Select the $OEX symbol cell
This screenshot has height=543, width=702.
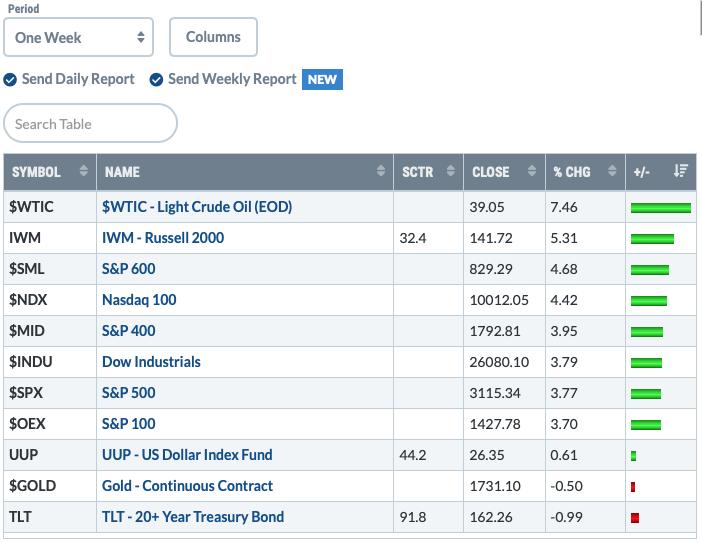point(50,423)
